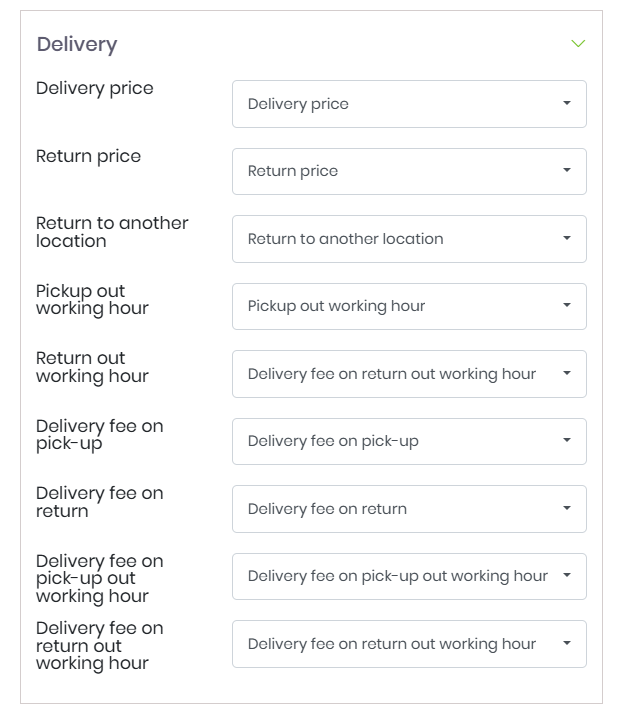Open the Return price dropdown
Screen dimensions: 622x713
coord(408,171)
